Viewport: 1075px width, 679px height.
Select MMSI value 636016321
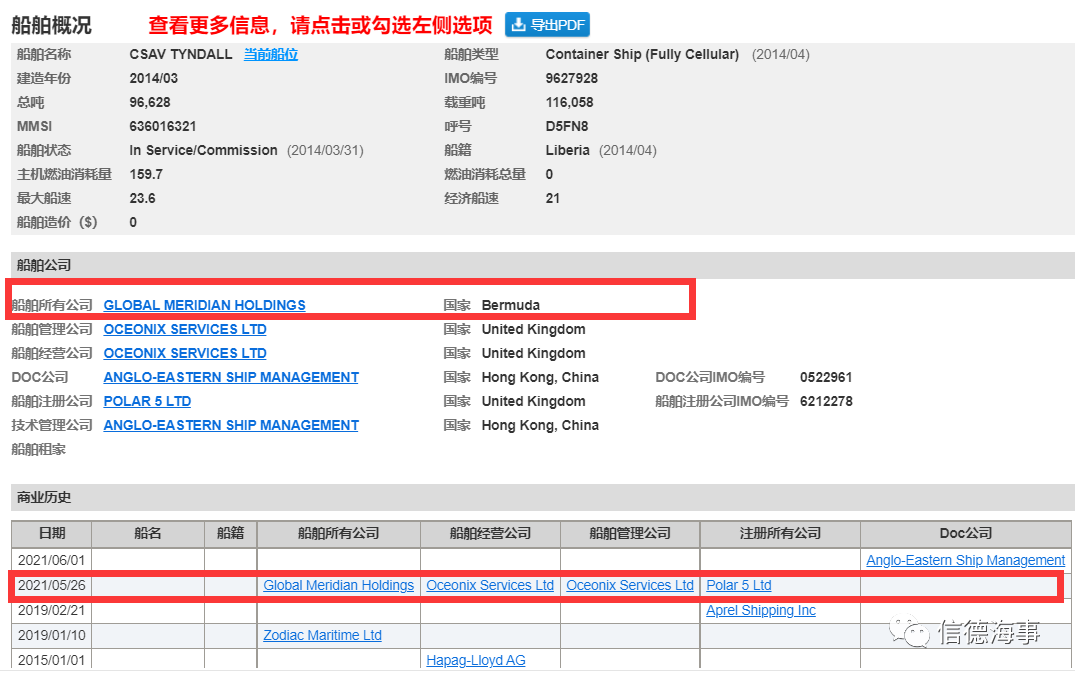click(162, 126)
